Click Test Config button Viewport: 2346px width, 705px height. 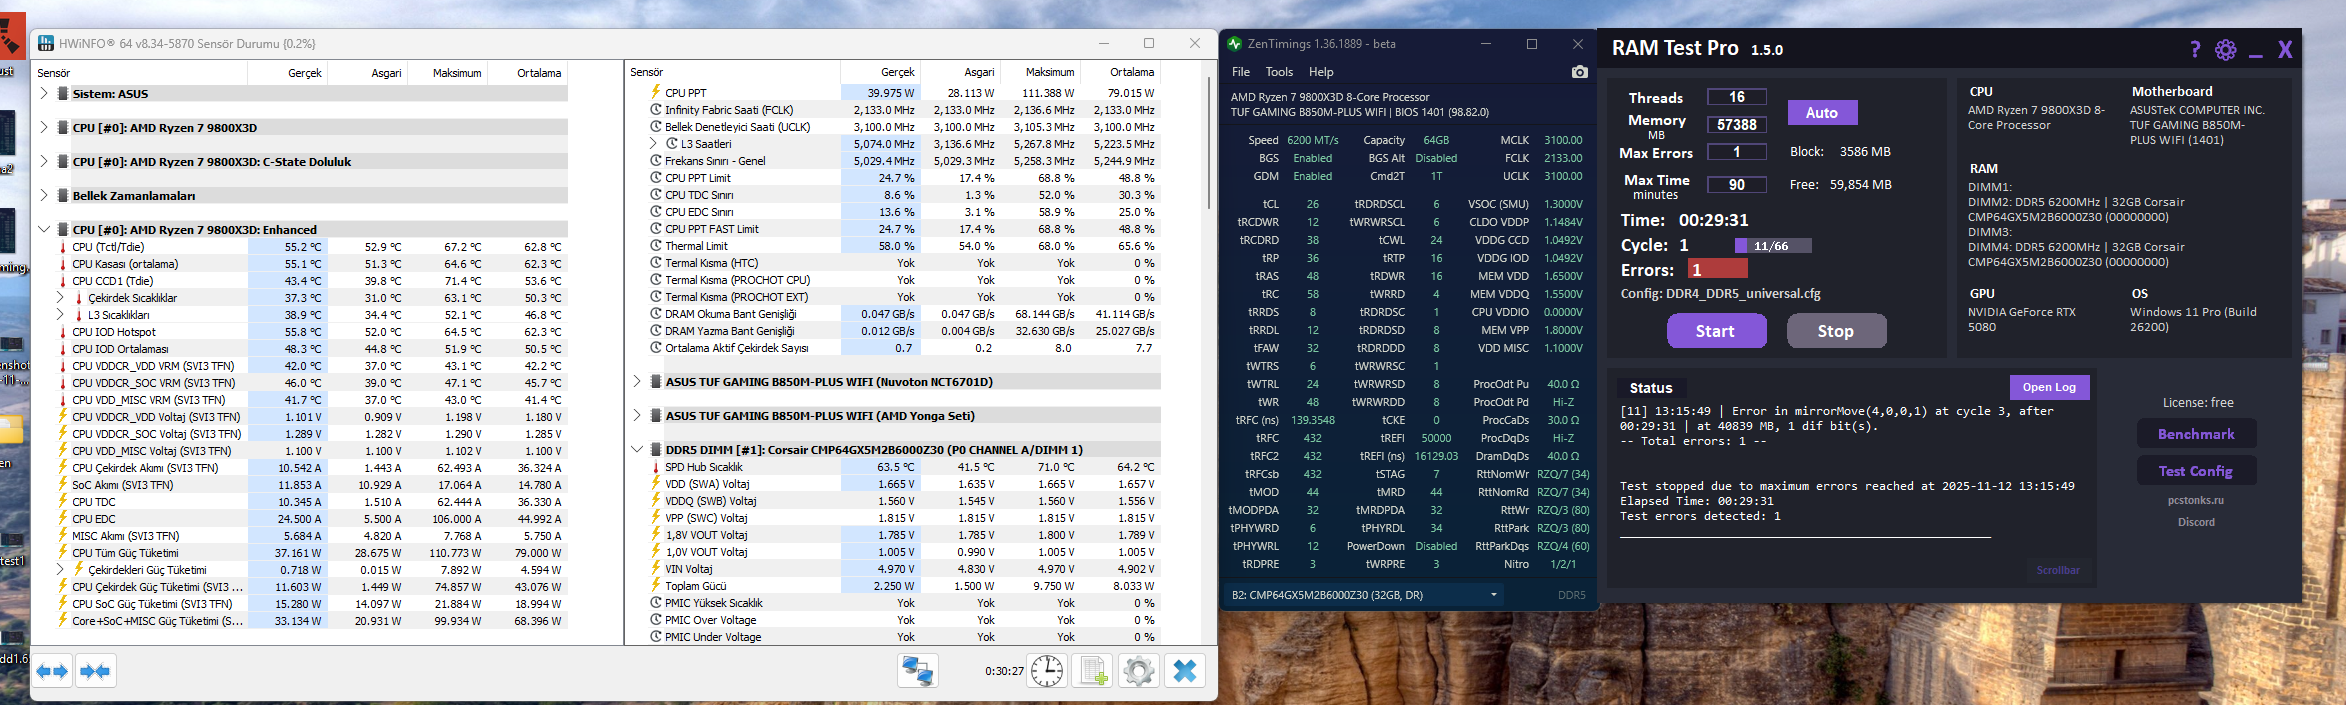click(x=2196, y=471)
